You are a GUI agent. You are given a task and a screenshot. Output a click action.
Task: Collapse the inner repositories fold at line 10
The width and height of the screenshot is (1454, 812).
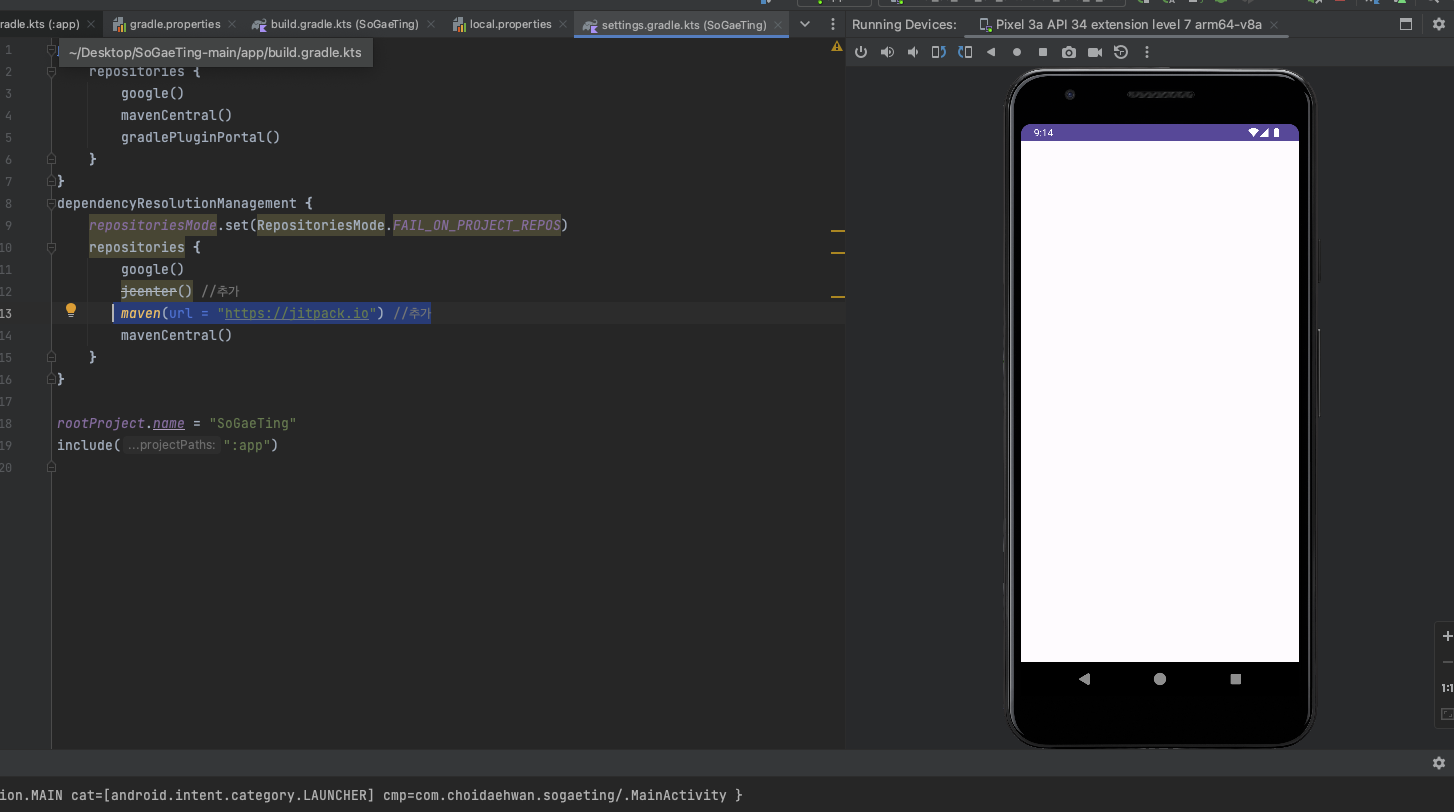pyautogui.click(x=50, y=247)
